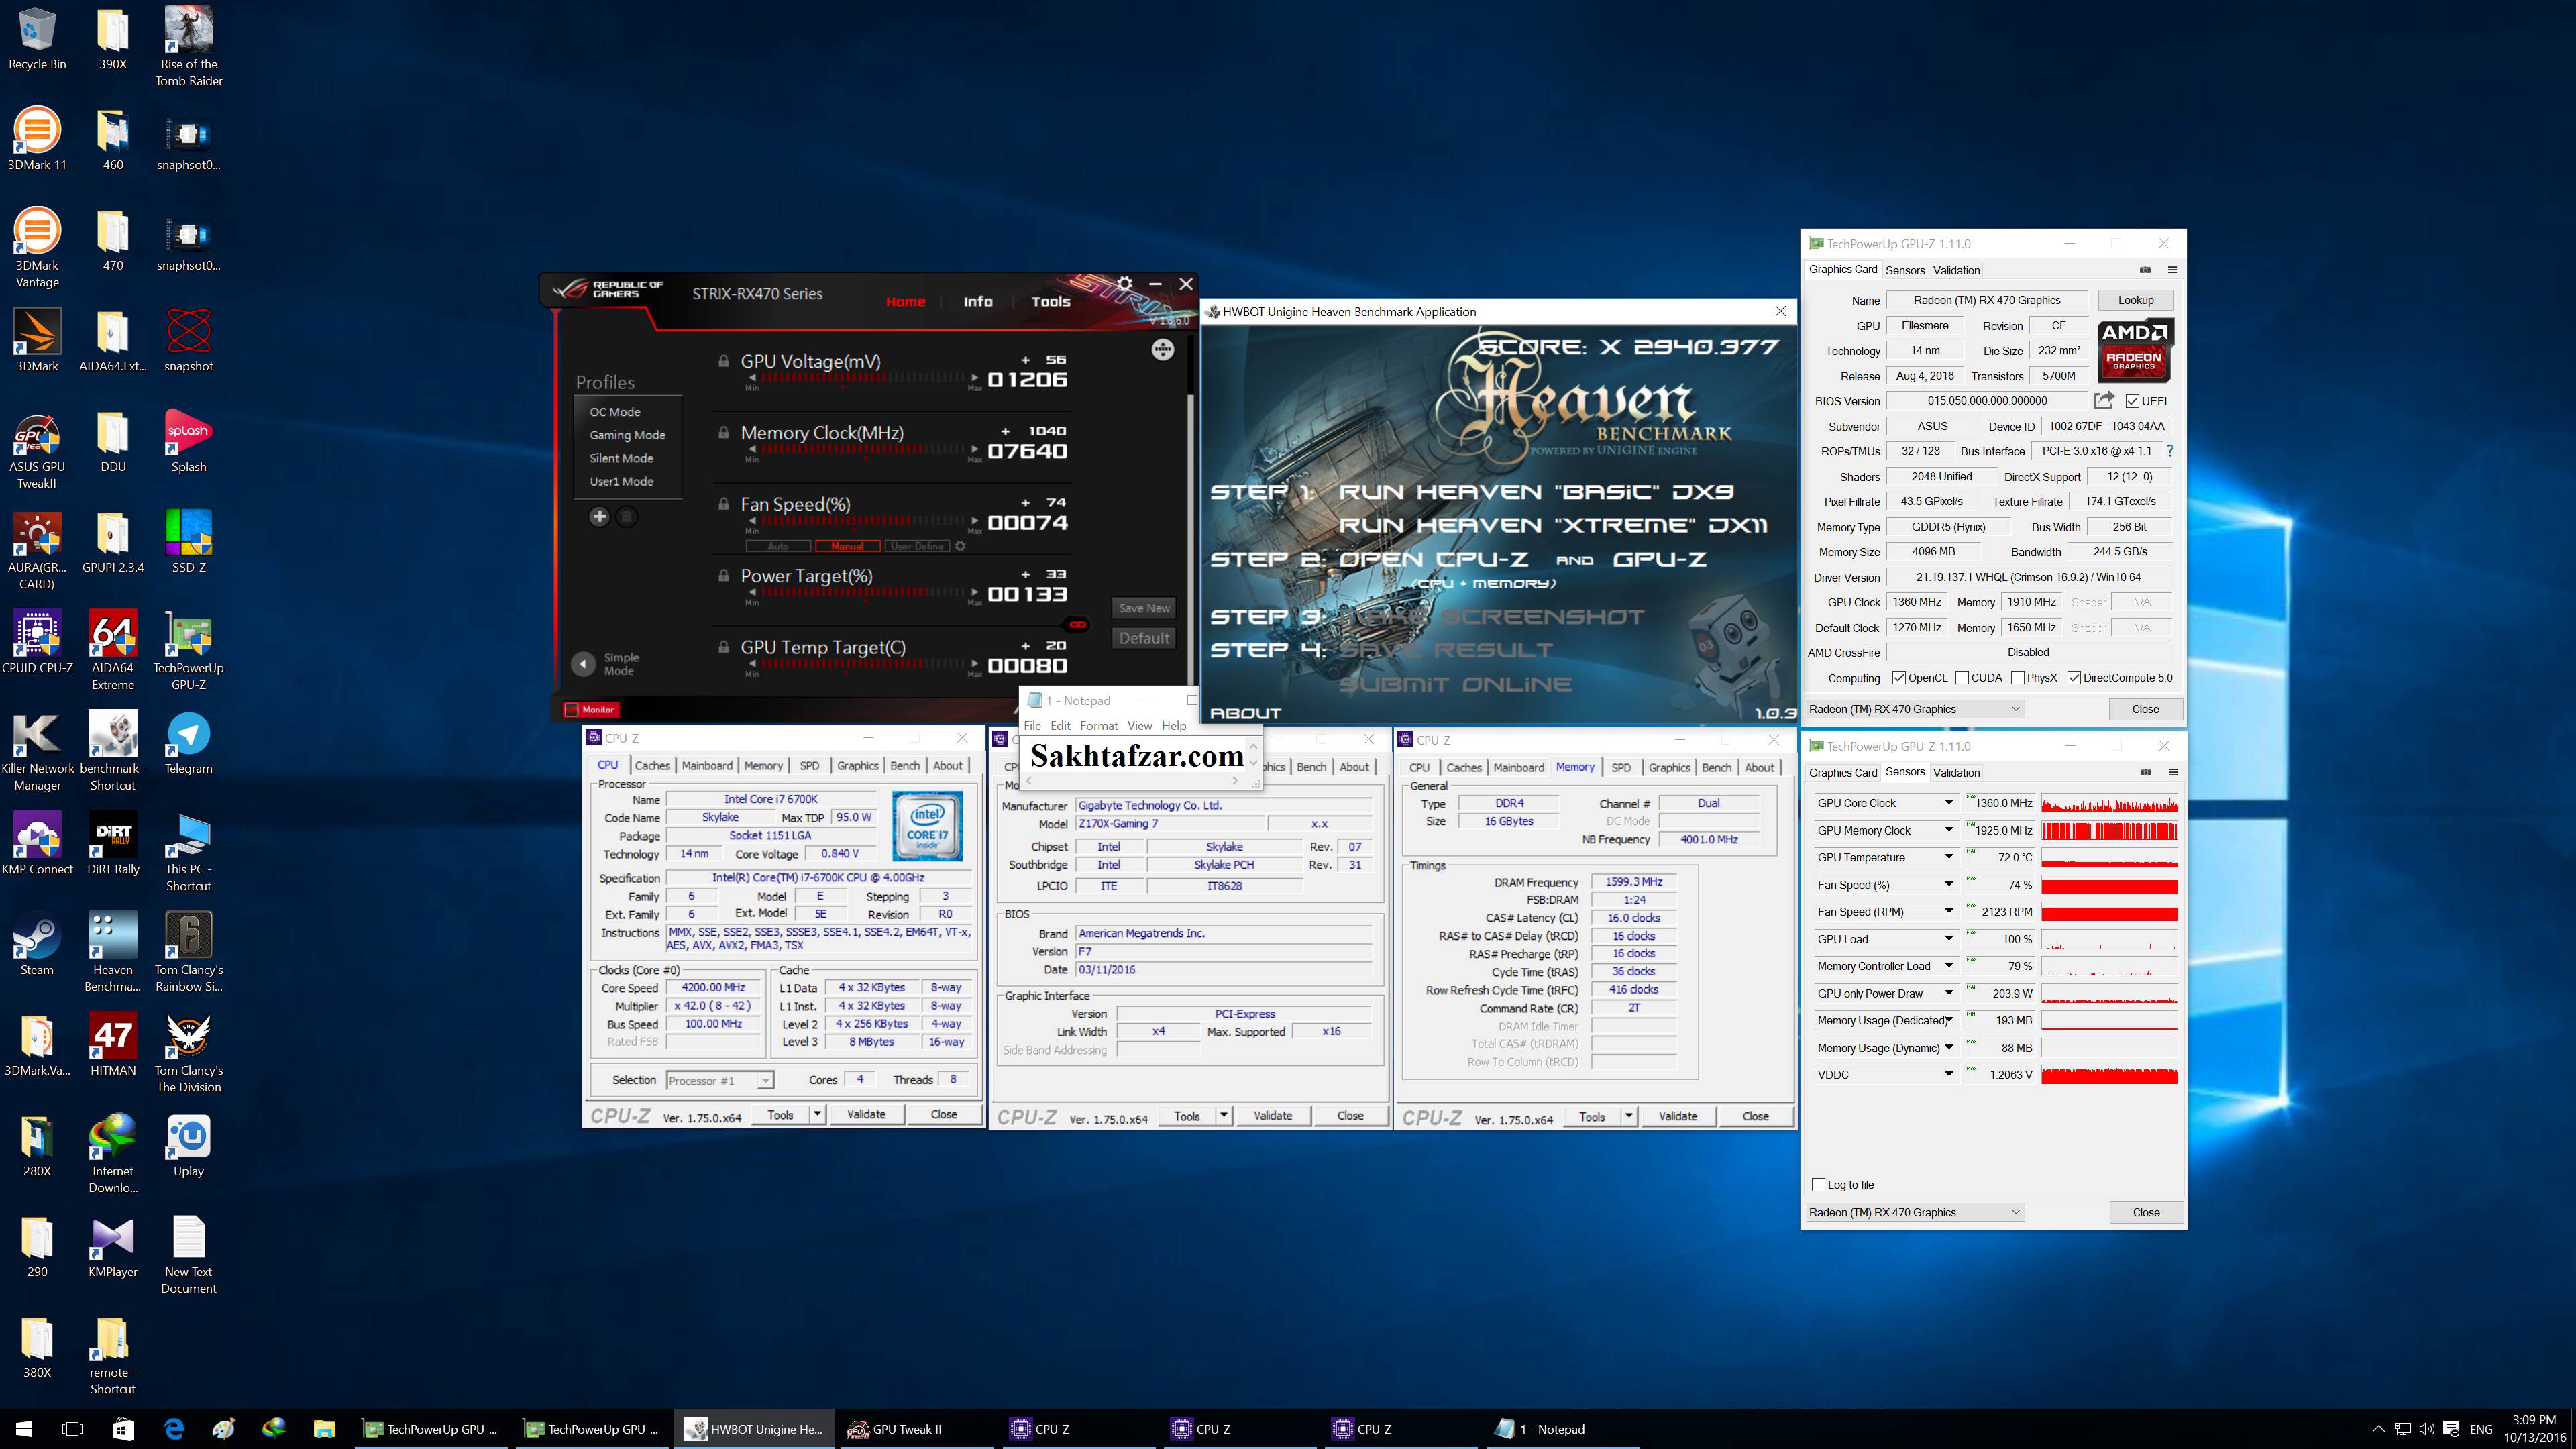Click Lookup button in GPU-Z
The width and height of the screenshot is (2576, 1449).
(2135, 300)
